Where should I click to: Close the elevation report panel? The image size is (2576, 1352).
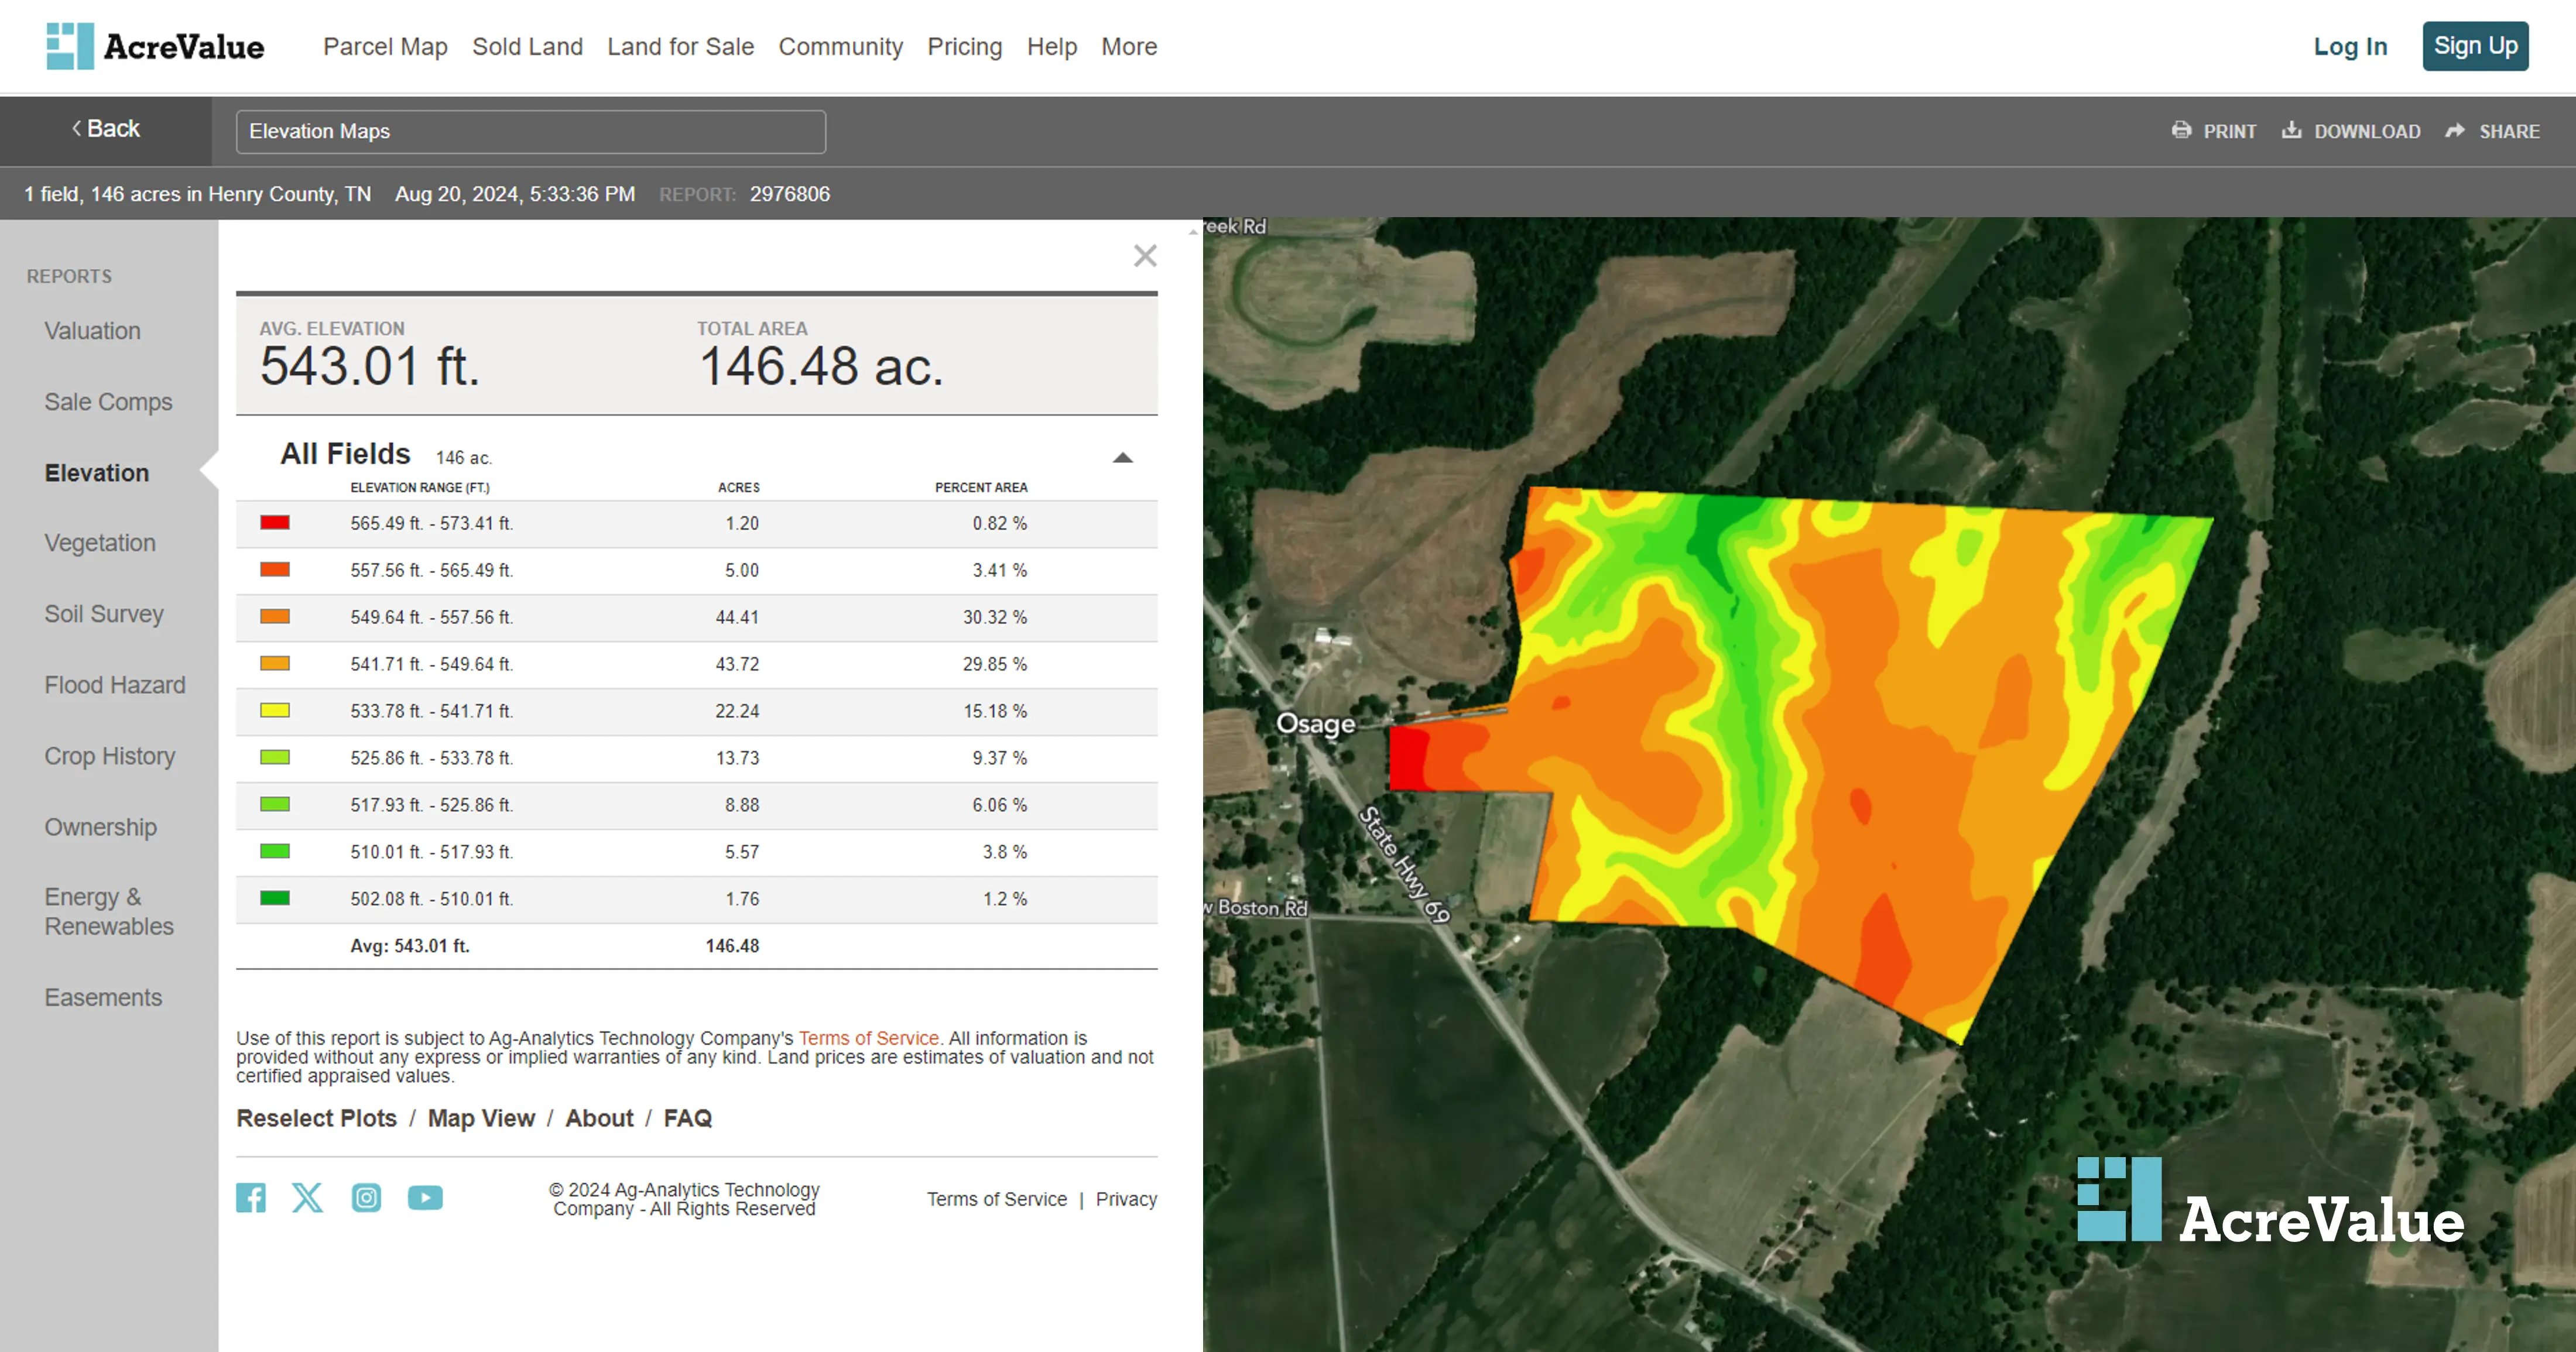pyautogui.click(x=1144, y=256)
